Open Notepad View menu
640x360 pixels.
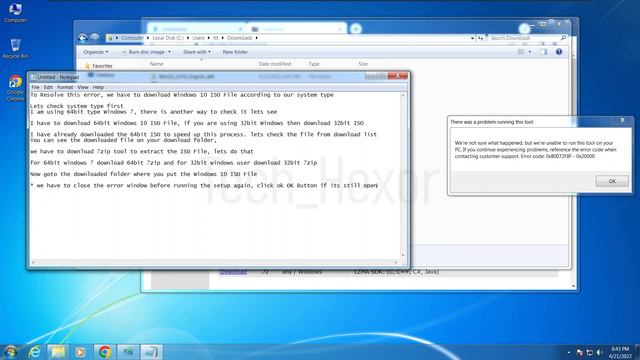click(83, 87)
